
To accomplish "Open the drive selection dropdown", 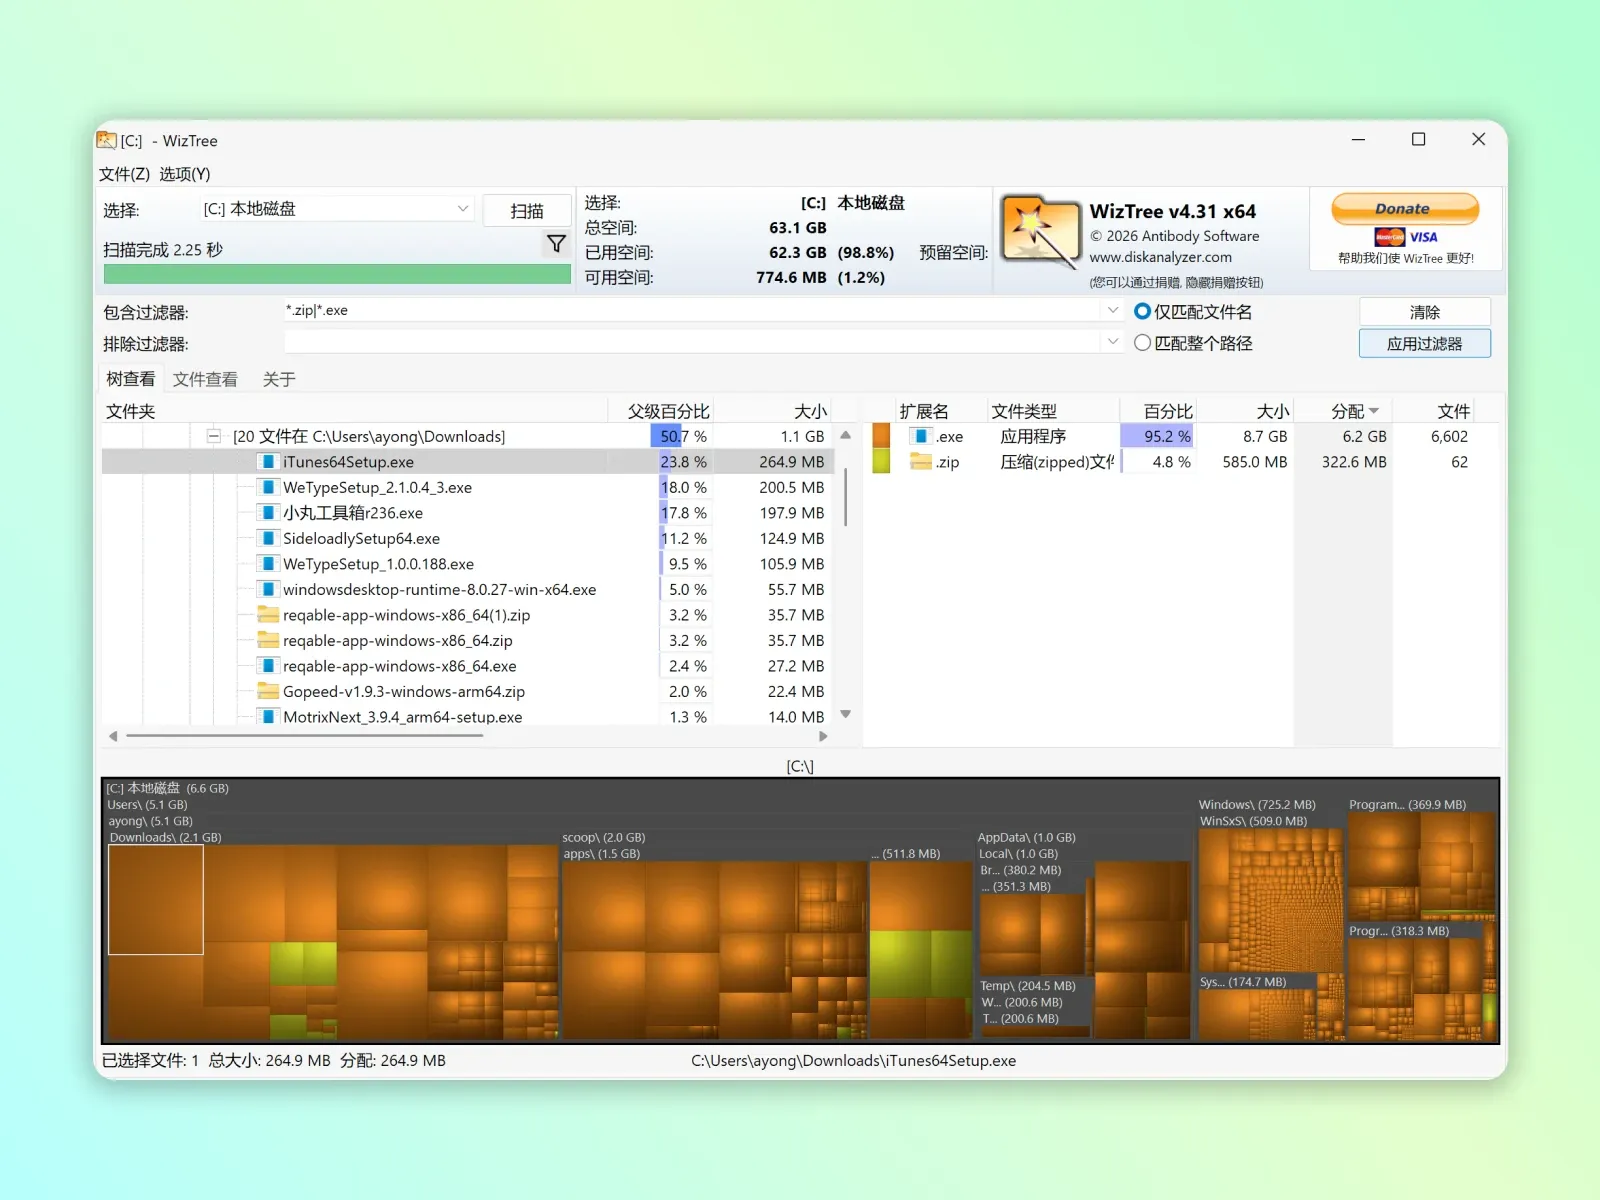I will click(463, 209).
